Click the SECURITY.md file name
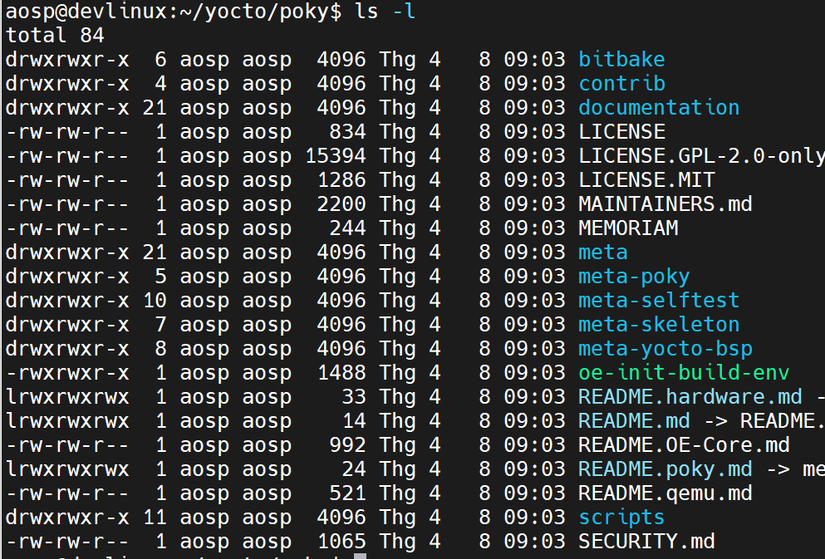 tap(647, 542)
